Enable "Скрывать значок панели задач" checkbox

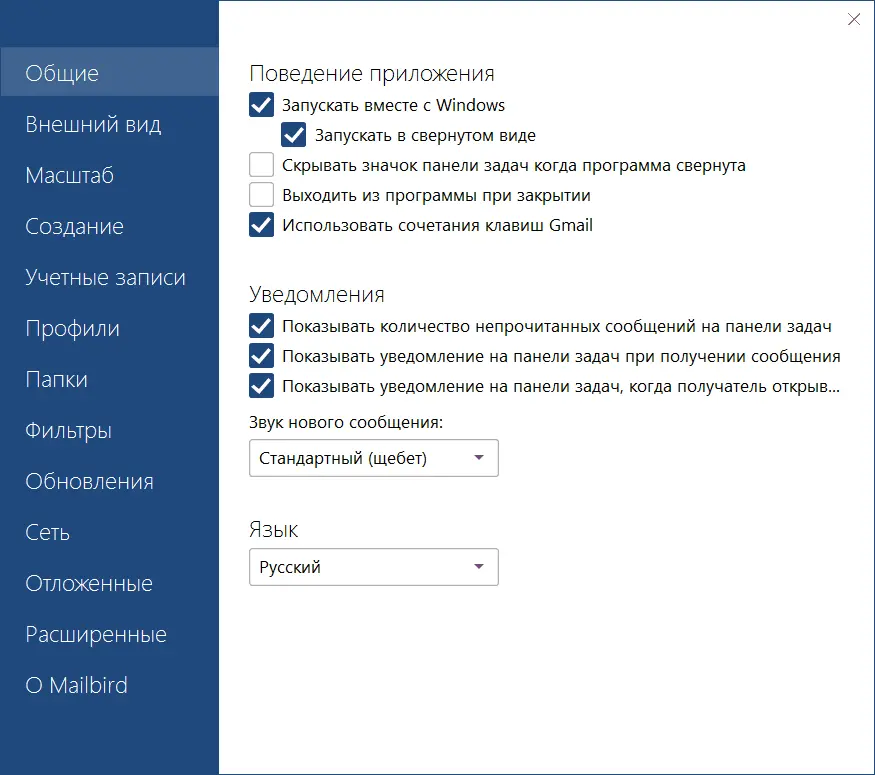[262, 165]
